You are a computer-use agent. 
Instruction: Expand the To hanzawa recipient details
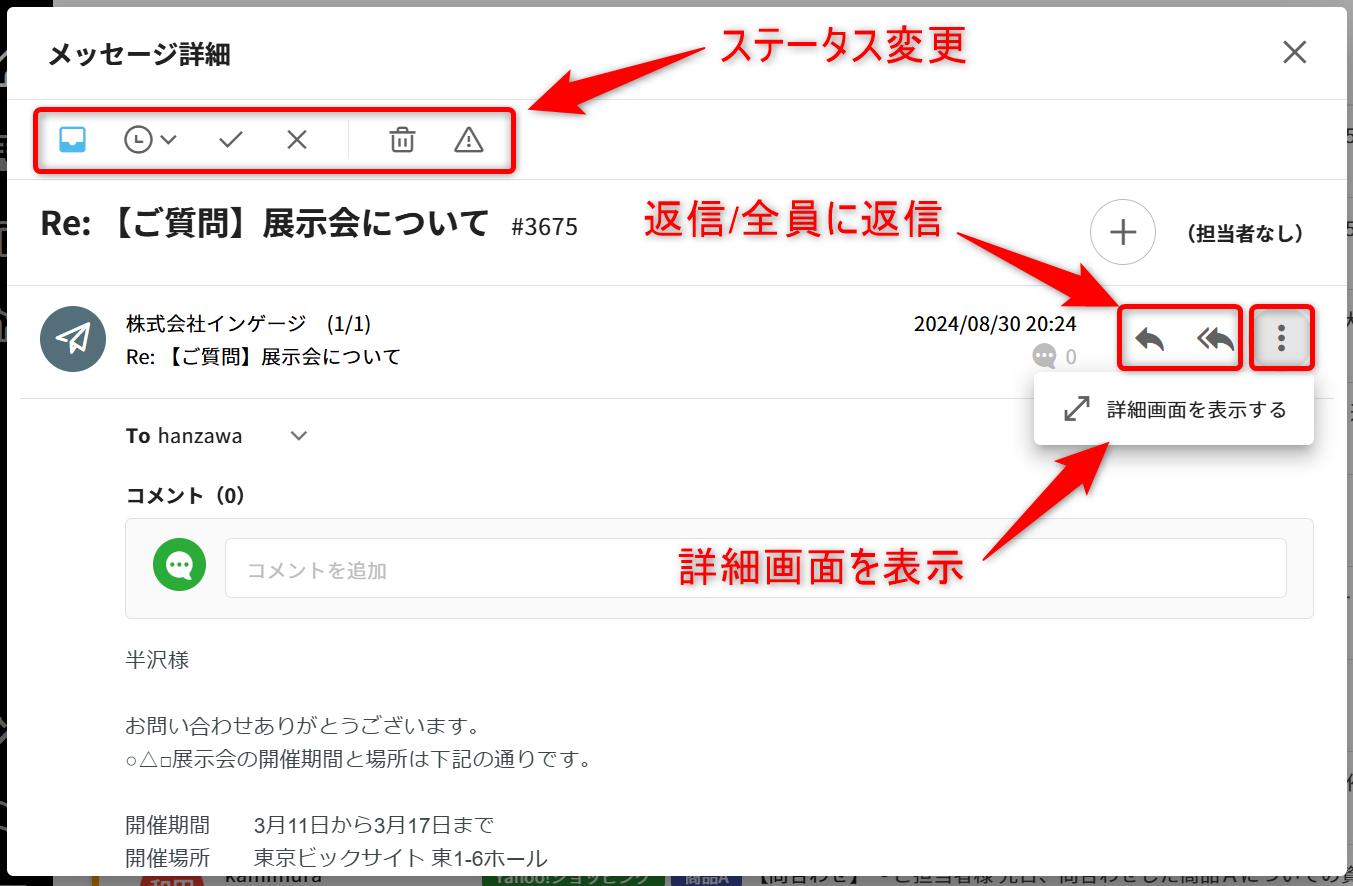pos(298,436)
